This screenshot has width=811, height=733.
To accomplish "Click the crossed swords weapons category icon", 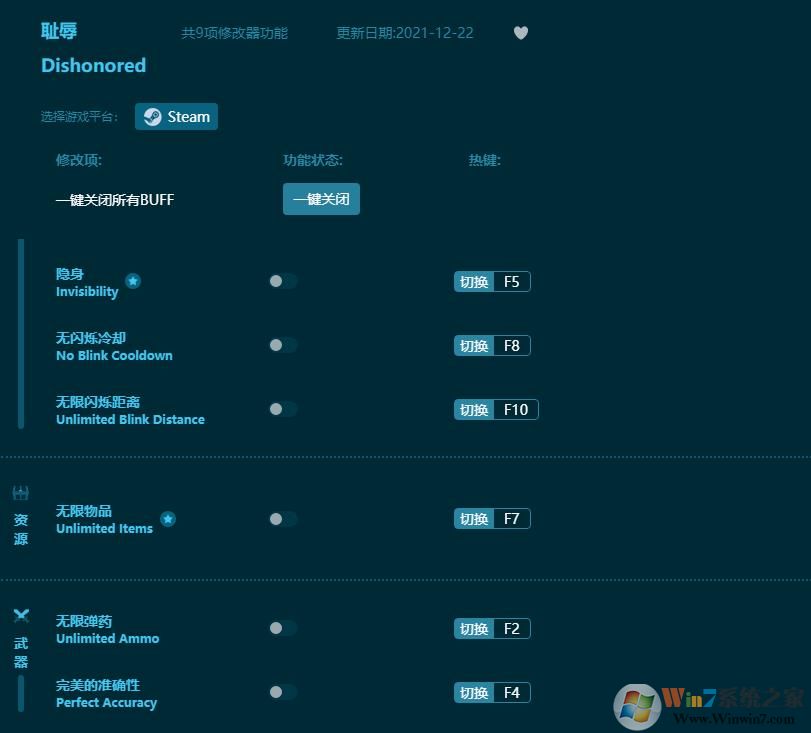I will pos(21,616).
